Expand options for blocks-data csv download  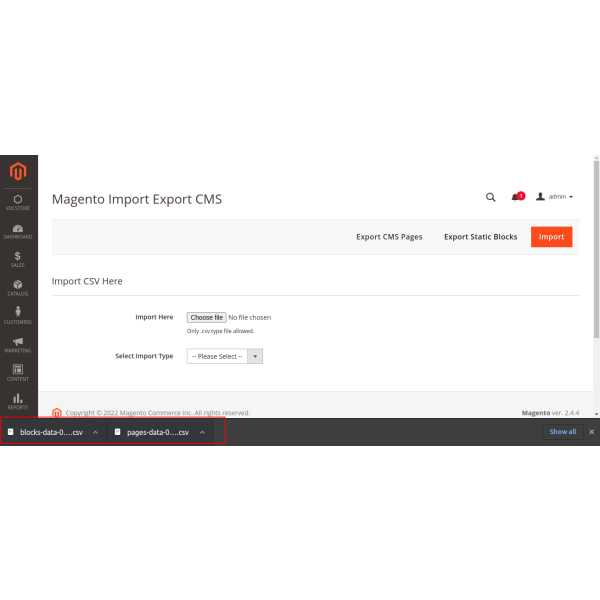[95, 432]
